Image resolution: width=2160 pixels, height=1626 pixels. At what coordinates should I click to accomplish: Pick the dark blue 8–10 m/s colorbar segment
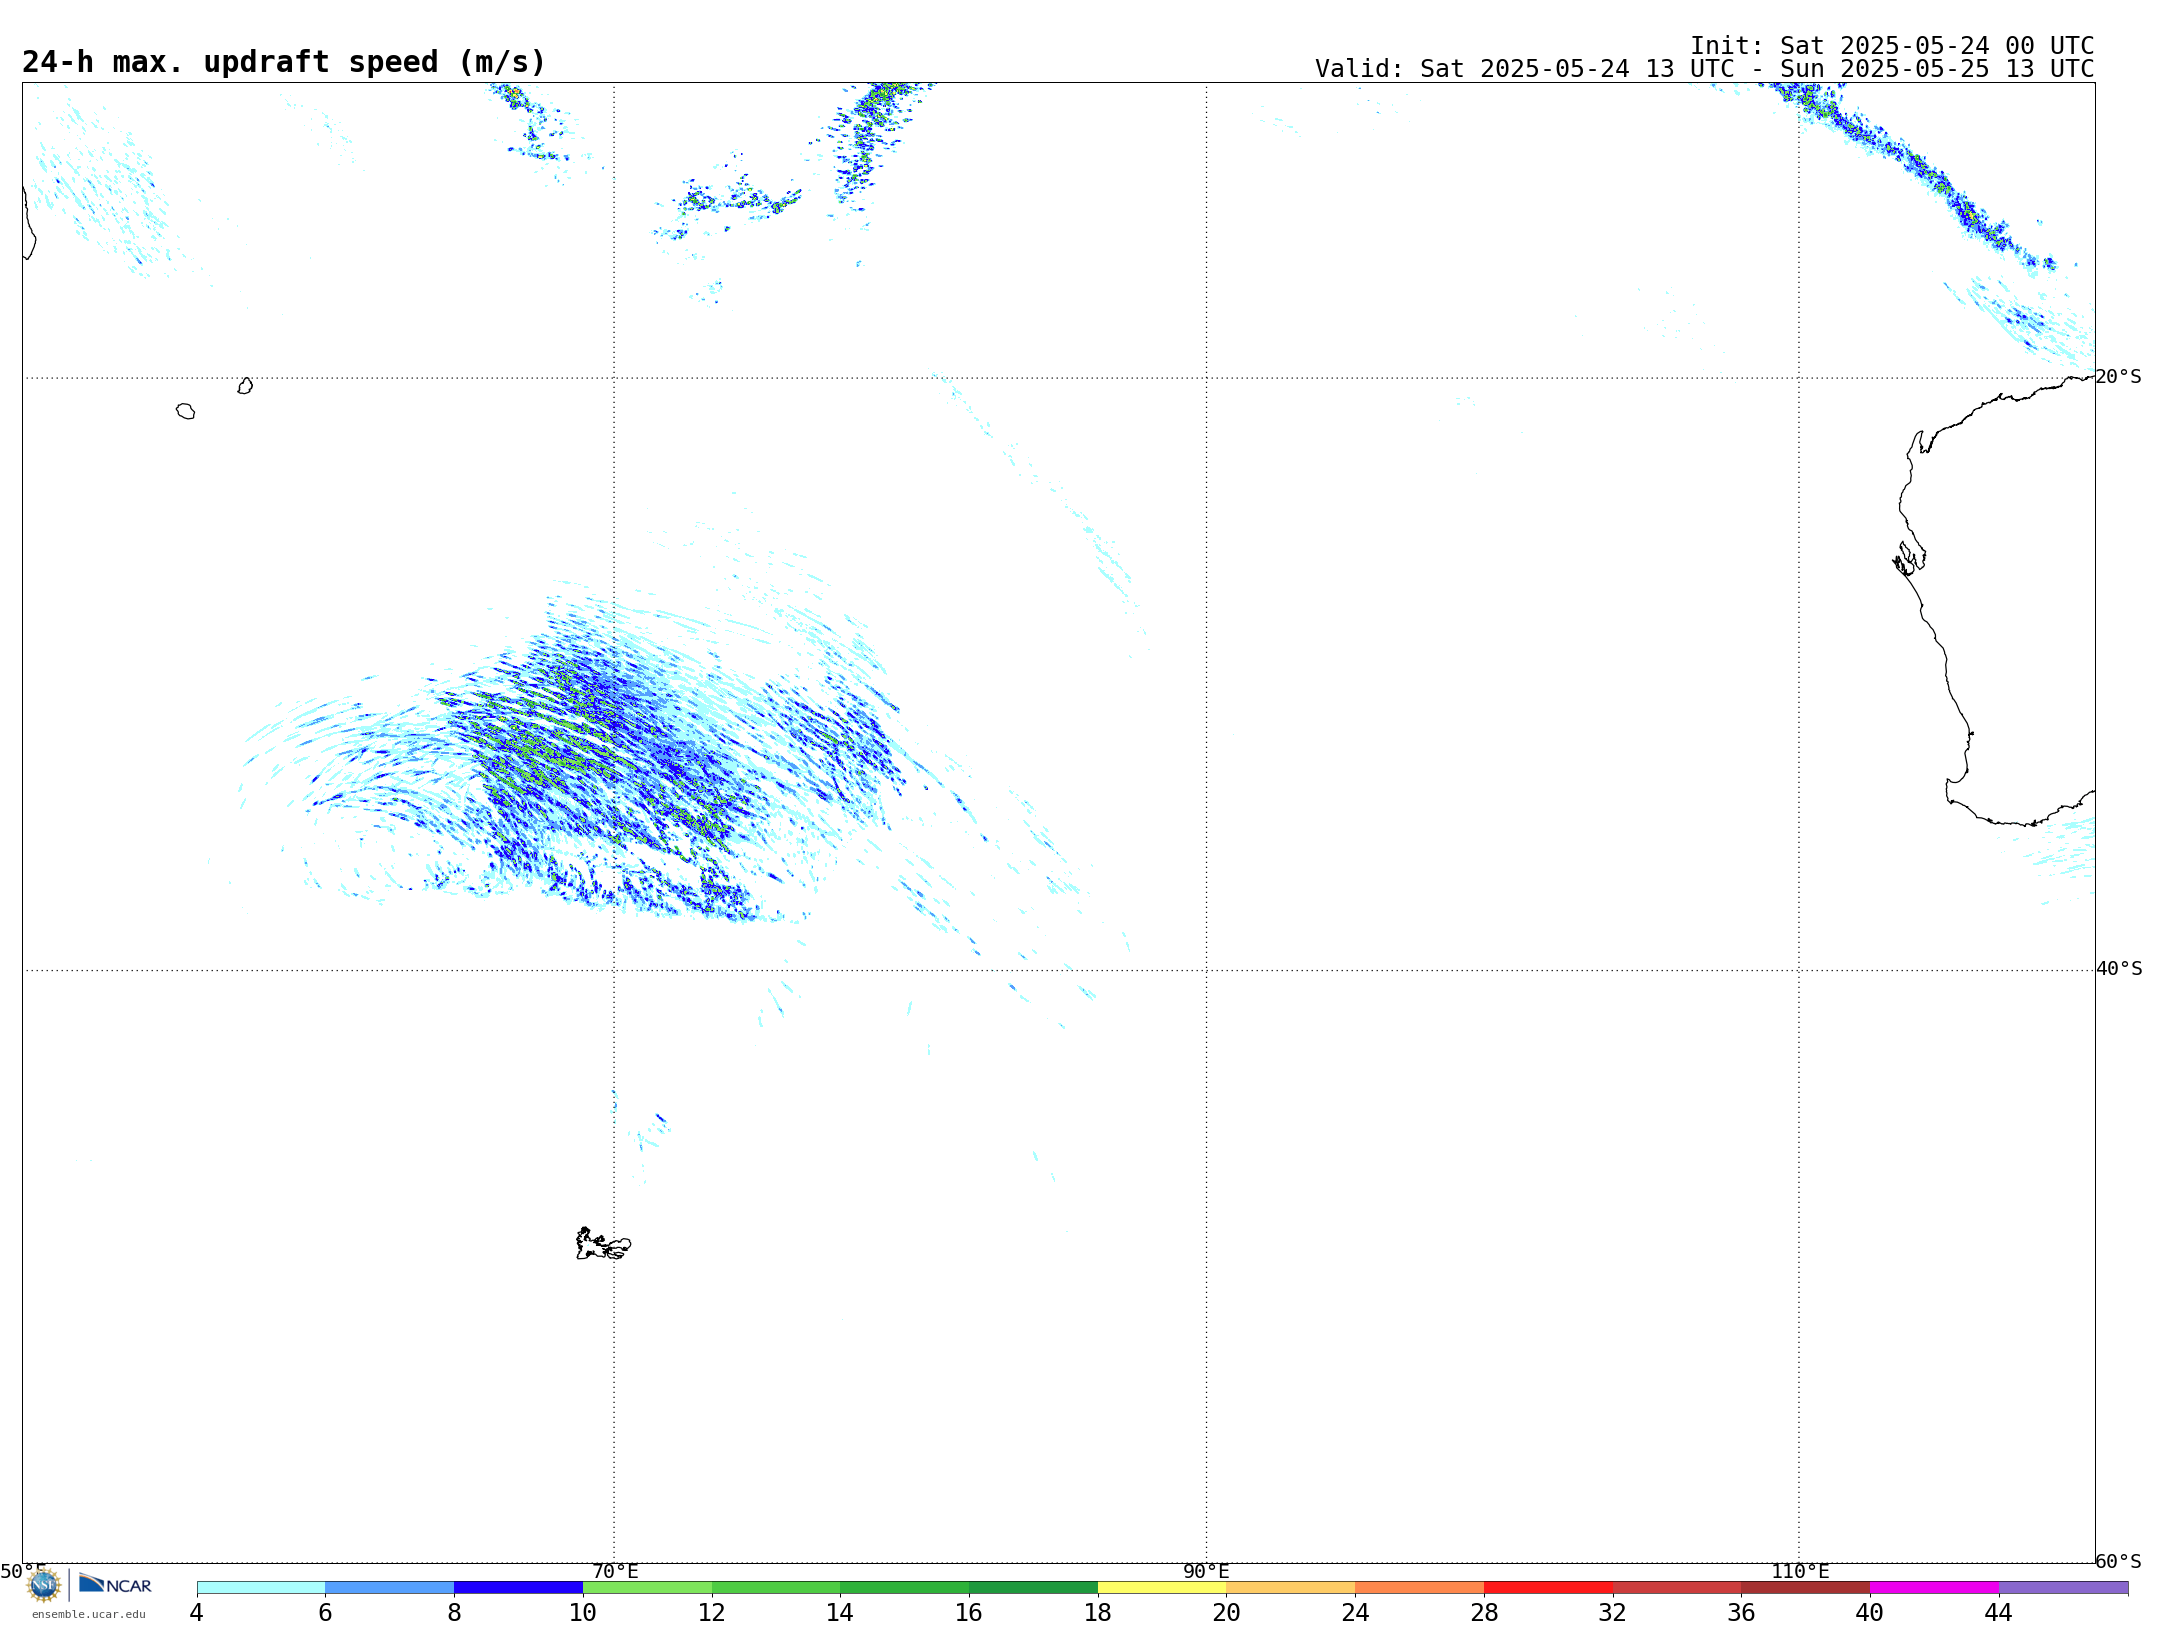(x=518, y=1588)
